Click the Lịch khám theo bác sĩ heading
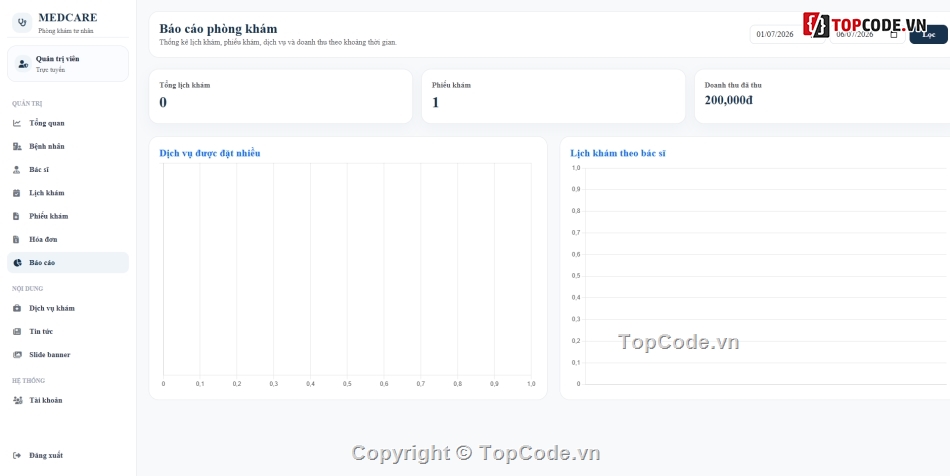 point(617,153)
